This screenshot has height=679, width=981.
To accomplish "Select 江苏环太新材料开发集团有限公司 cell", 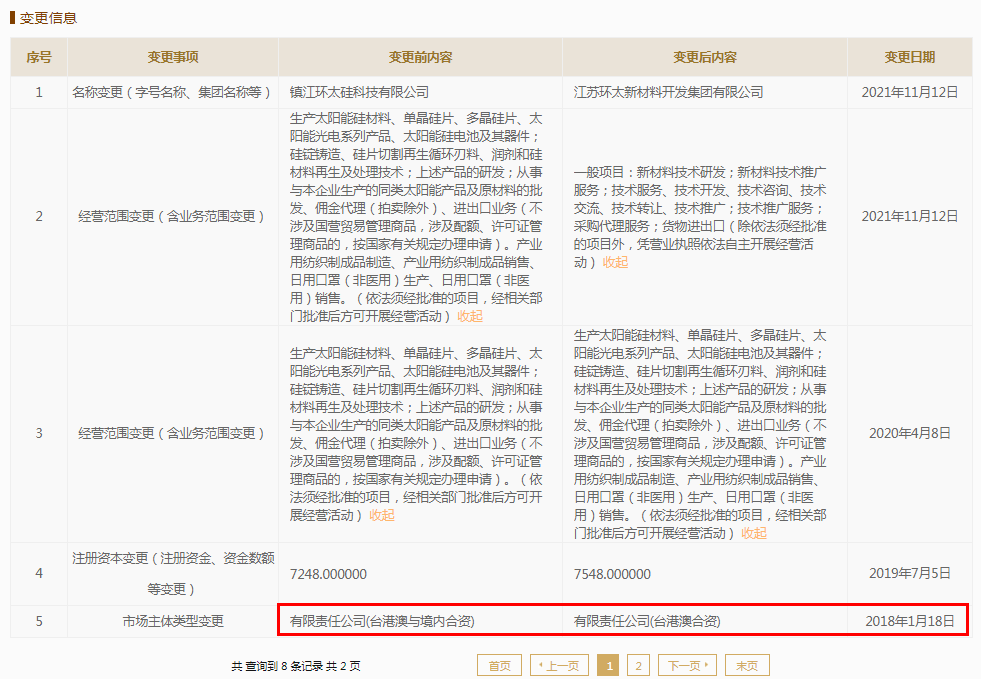I will click(704, 93).
